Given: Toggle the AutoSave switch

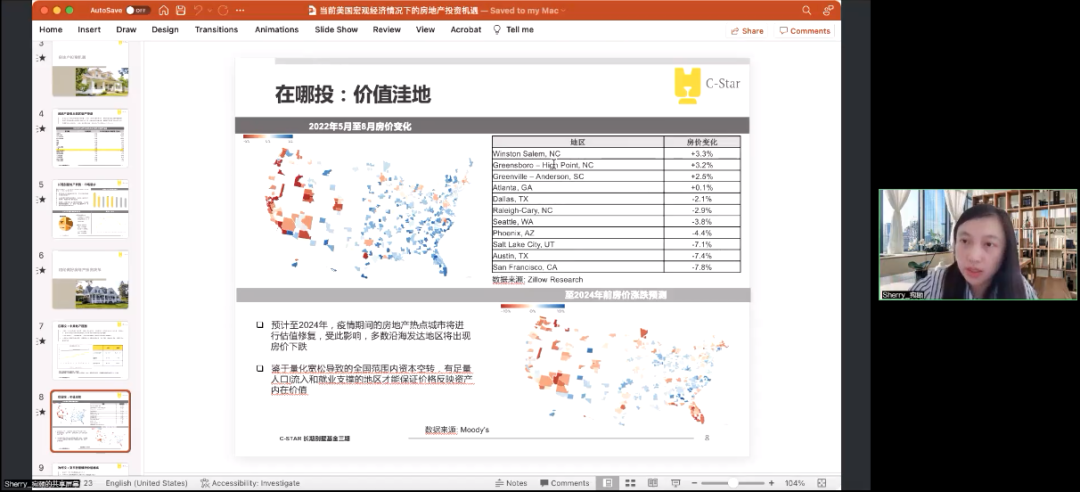Looking at the screenshot, I should pyautogui.click(x=138, y=10).
